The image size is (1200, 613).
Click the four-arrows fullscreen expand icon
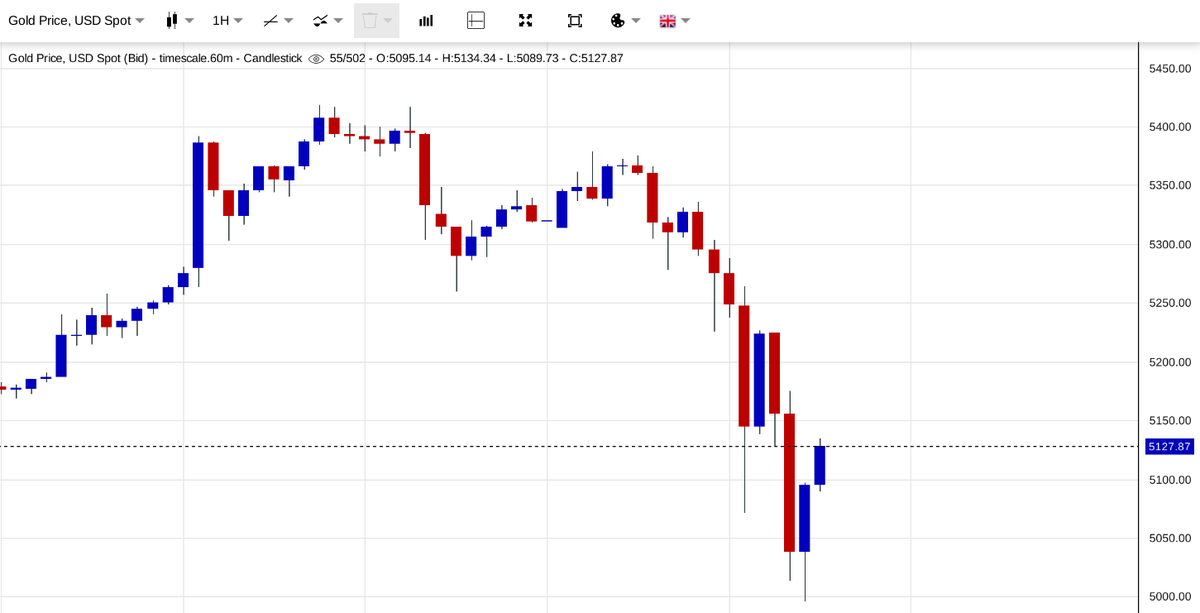tap(526, 20)
